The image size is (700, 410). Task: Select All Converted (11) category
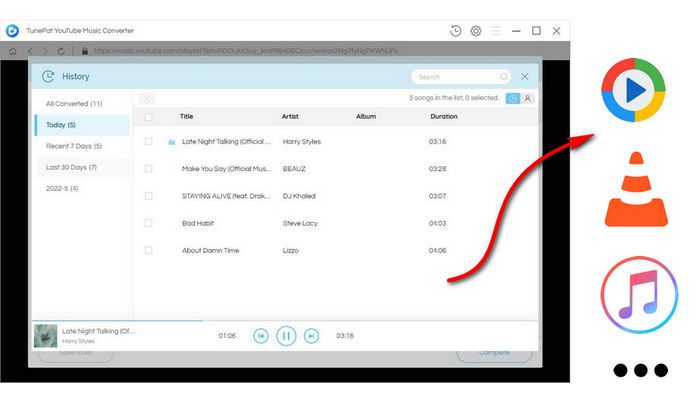tap(83, 104)
